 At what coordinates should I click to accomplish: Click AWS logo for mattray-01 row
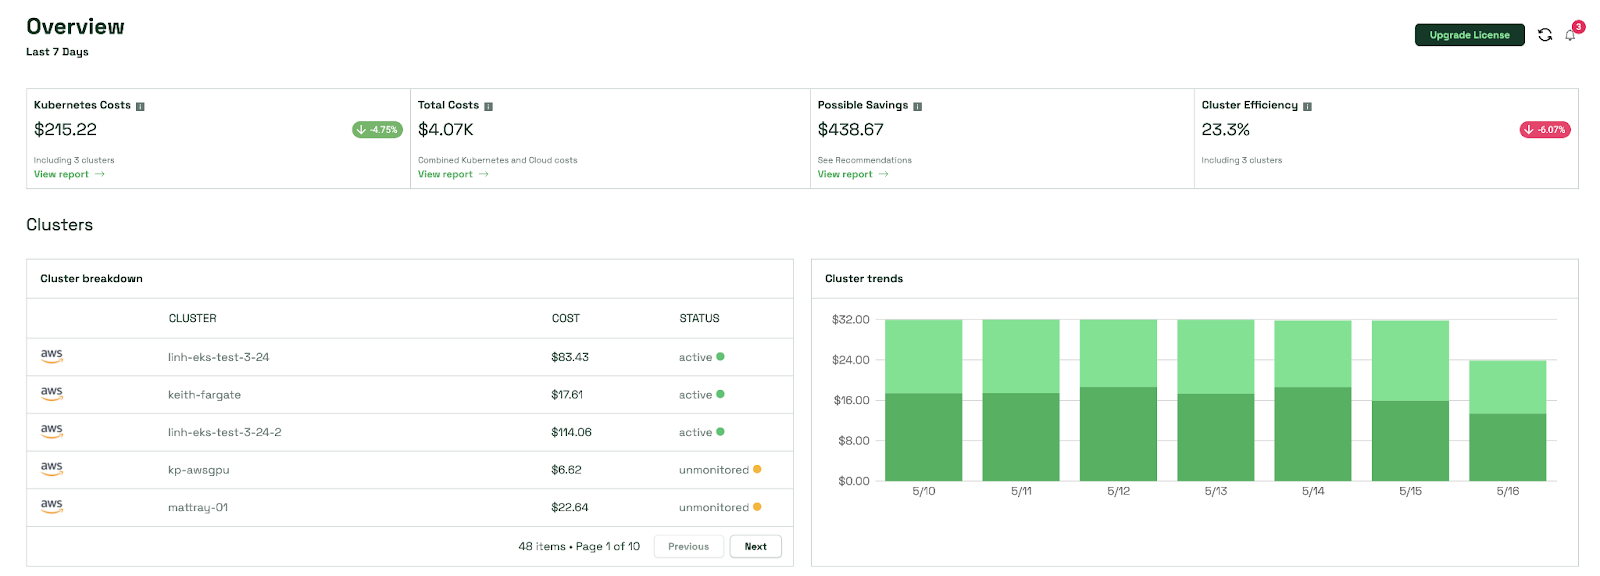point(52,506)
